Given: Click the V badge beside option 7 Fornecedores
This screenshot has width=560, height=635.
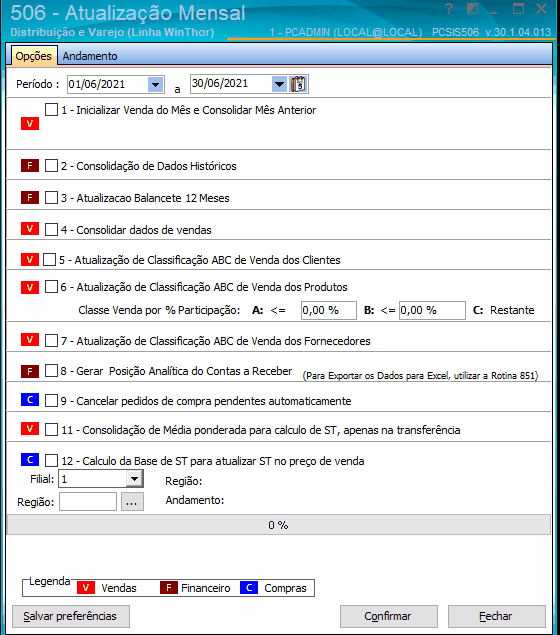Looking at the screenshot, I should point(30,339).
